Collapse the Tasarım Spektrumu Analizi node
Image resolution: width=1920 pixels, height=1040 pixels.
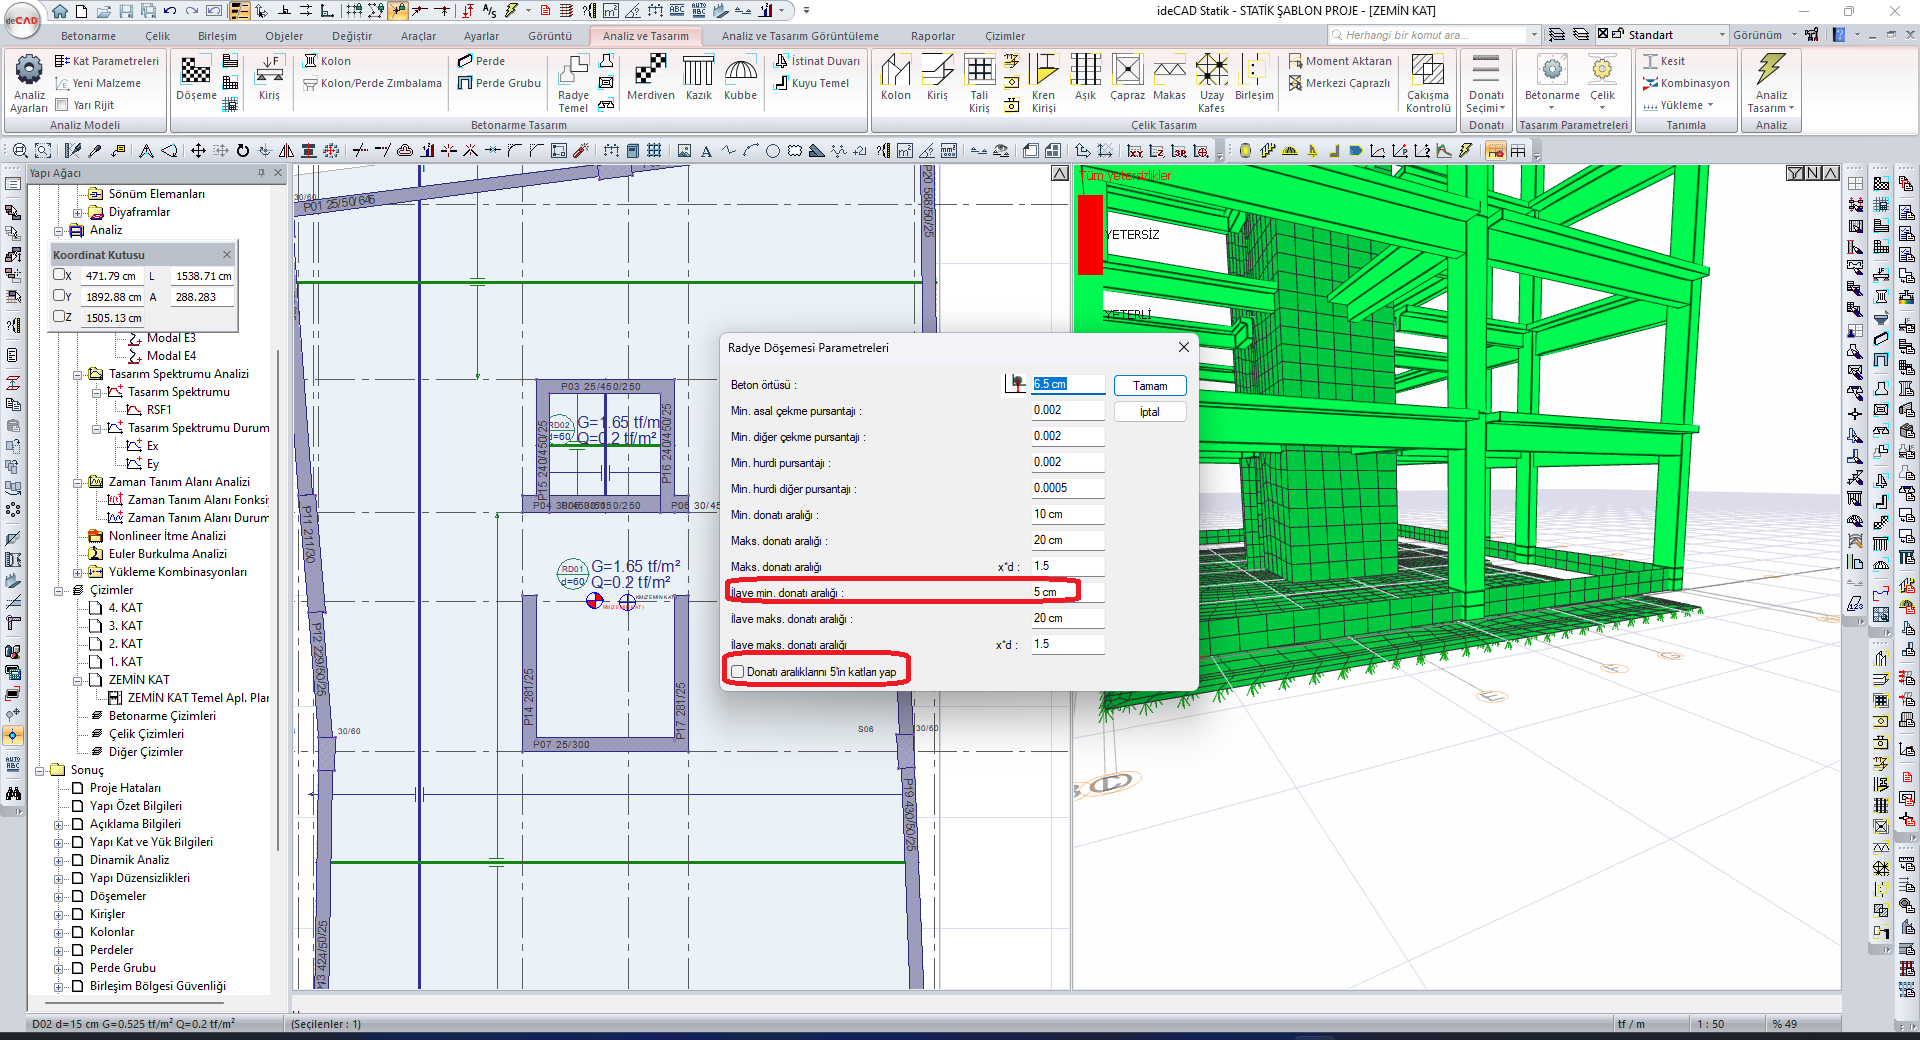point(78,375)
